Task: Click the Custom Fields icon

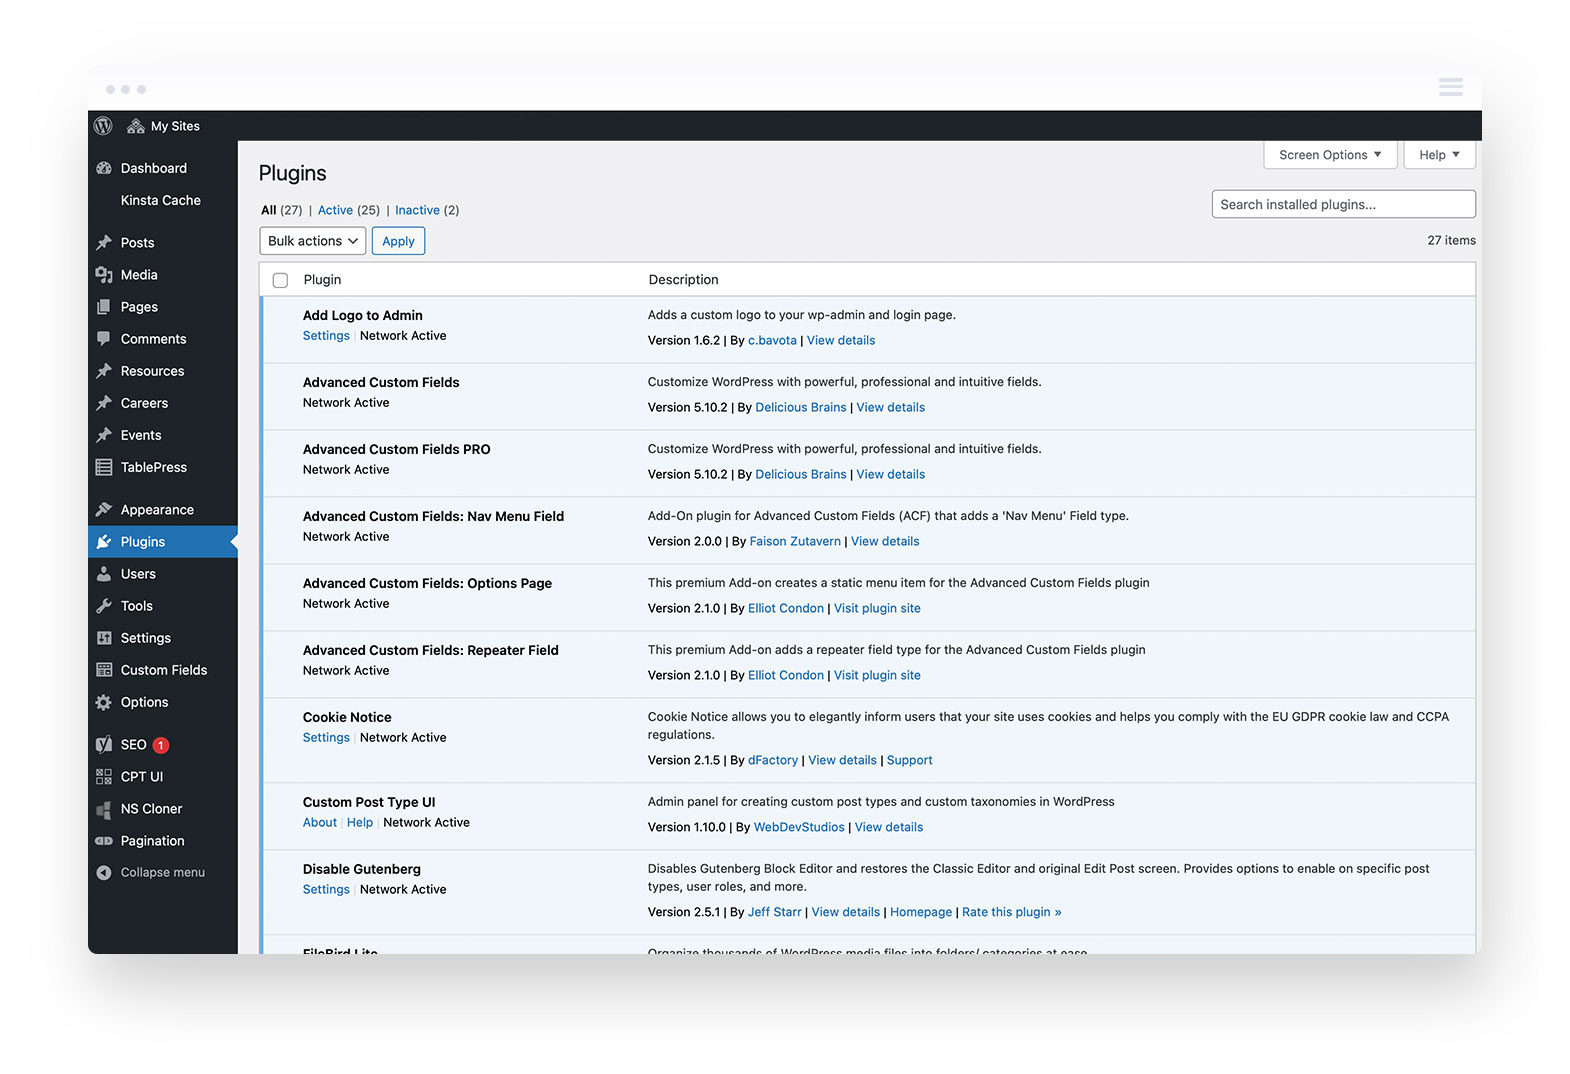Action: point(104,670)
